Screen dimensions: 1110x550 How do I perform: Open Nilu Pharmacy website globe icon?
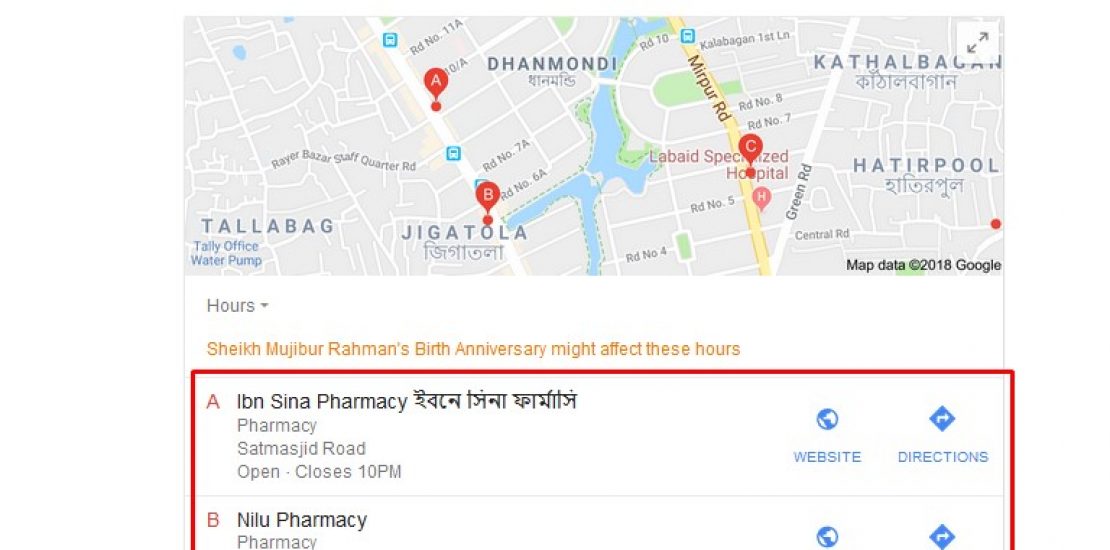(x=827, y=537)
